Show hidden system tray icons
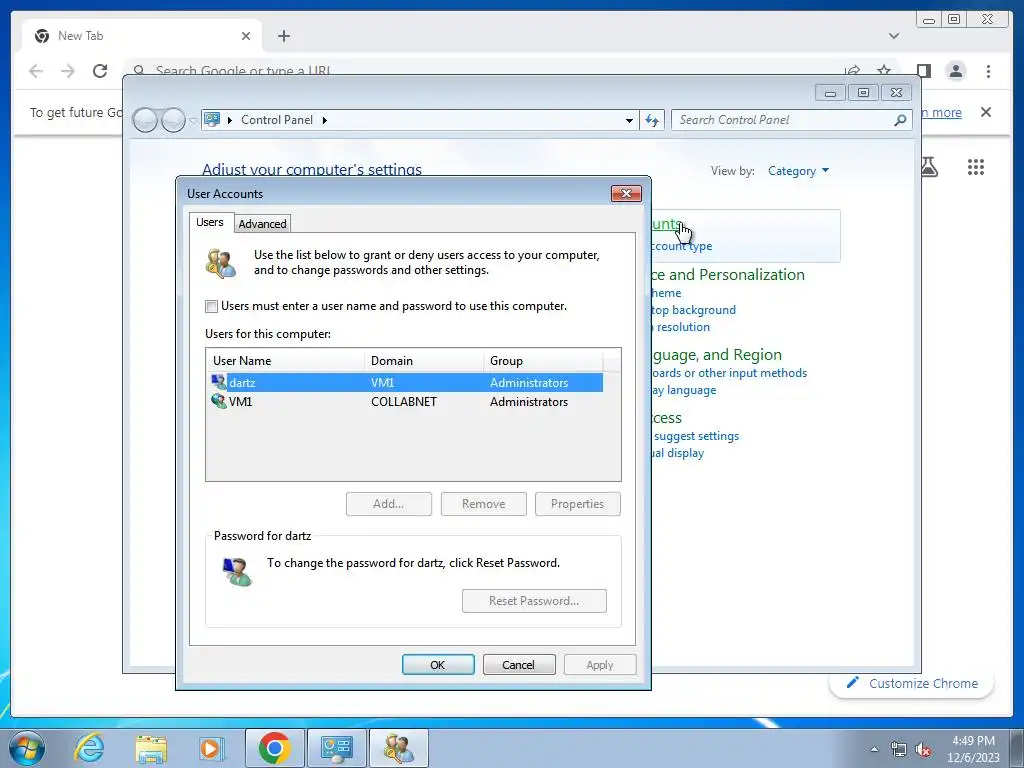This screenshot has width=1024, height=768. coord(874,749)
